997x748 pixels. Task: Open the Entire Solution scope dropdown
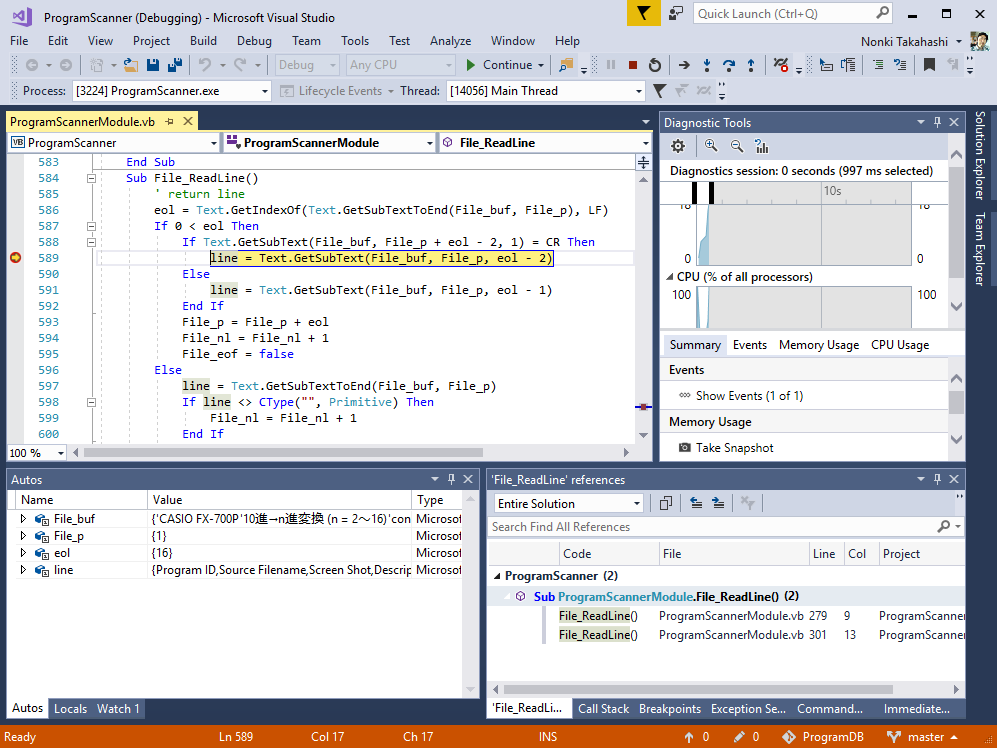click(637, 504)
